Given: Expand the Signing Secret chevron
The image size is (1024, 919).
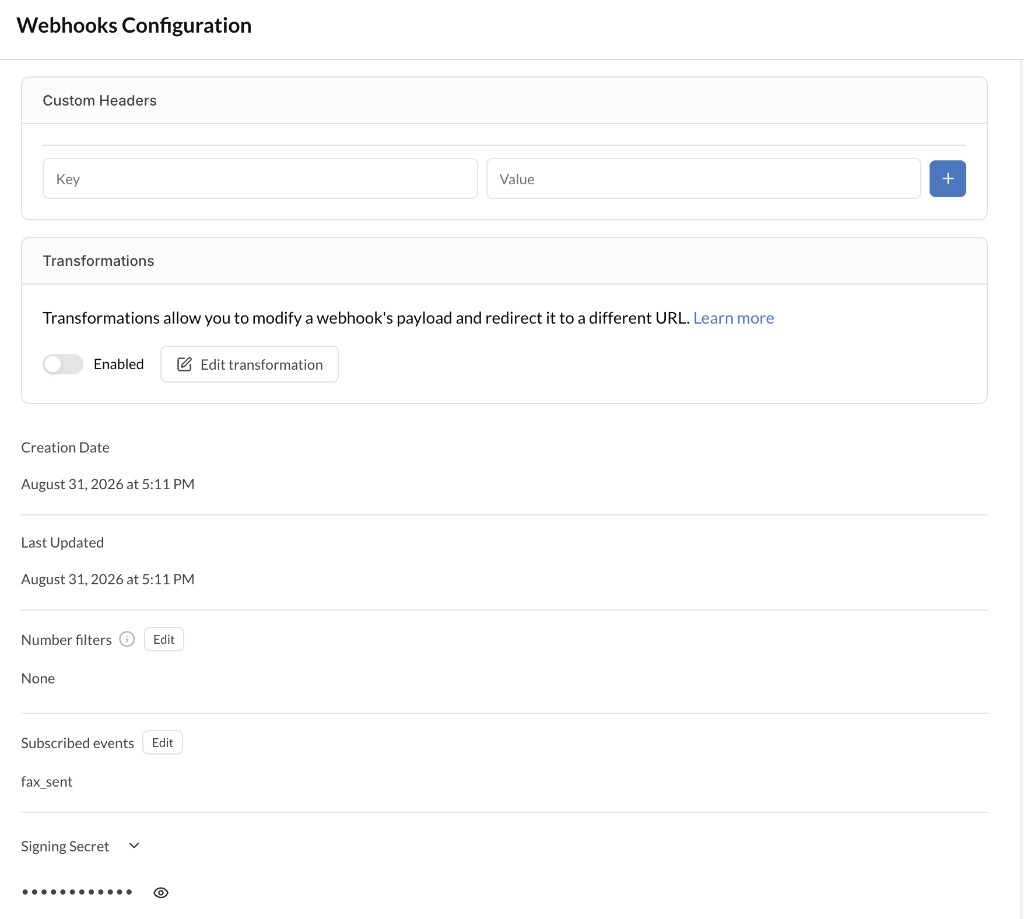Looking at the screenshot, I should point(134,845).
